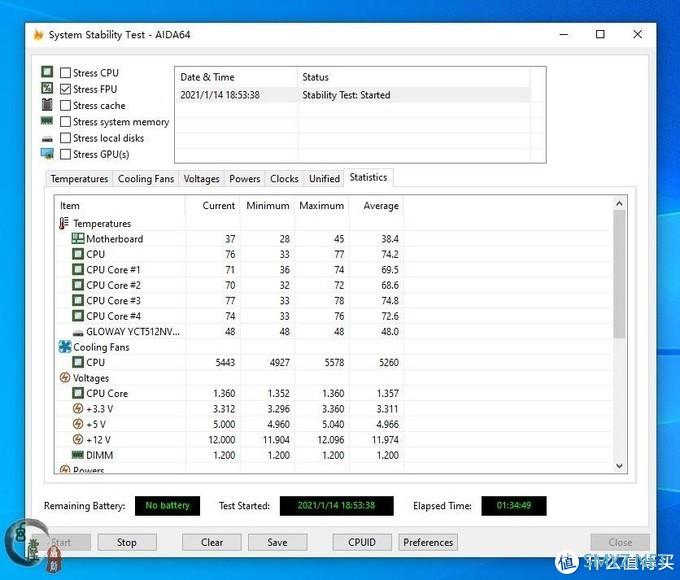Switch to the Cooling Fans tab
The height and width of the screenshot is (580, 680).
tap(146, 179)
